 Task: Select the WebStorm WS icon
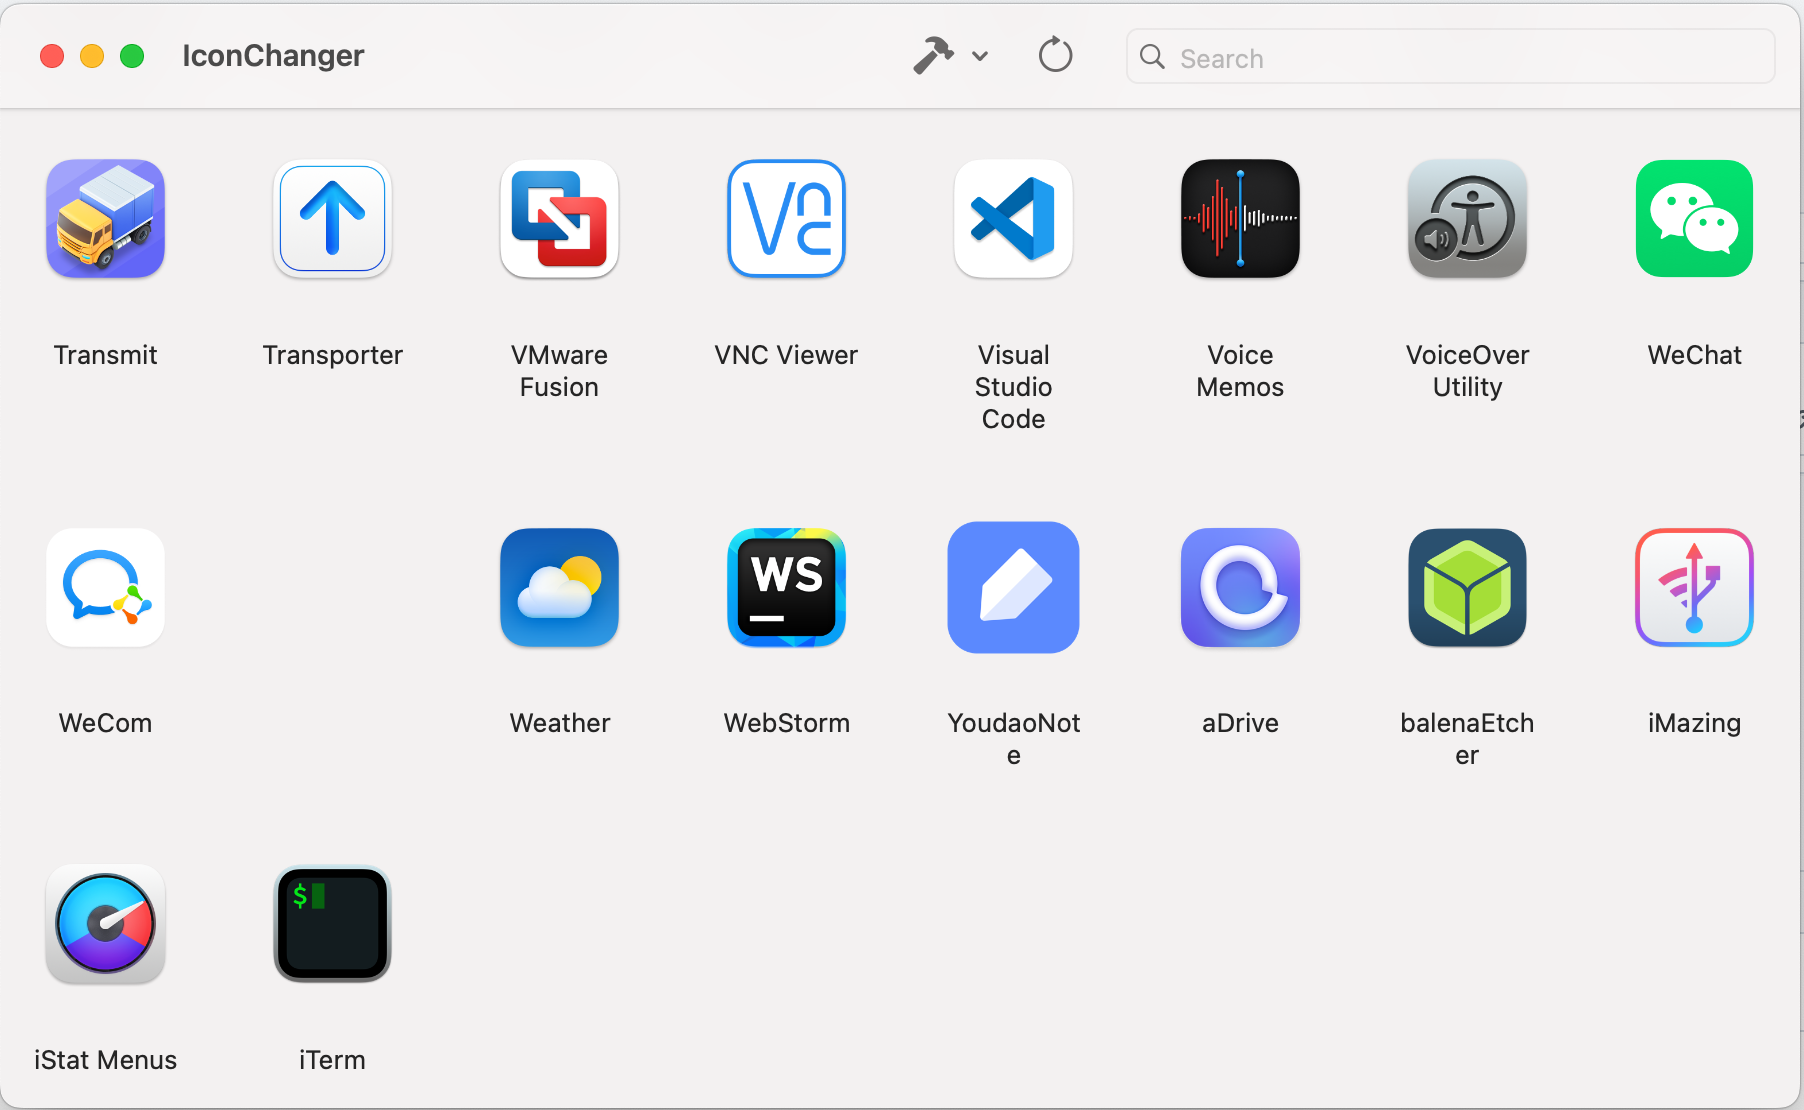786,587
